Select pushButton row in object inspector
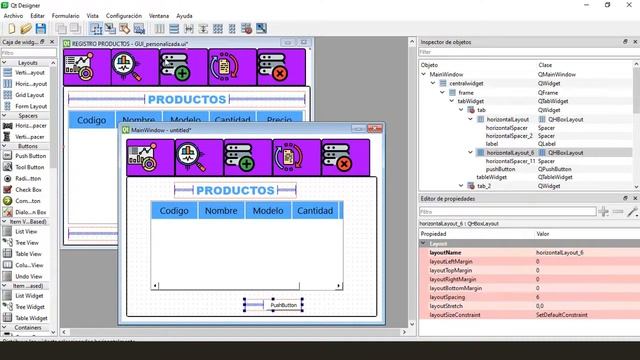Image resolution: width=640 pixels, height=360 pixels. [527, 169]
